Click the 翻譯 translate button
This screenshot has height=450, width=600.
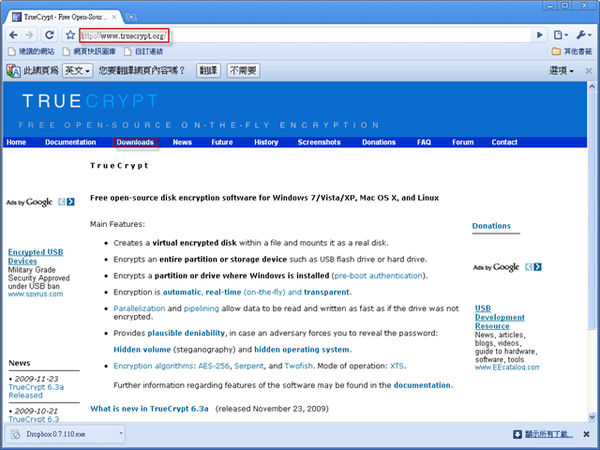click(209, 70)
